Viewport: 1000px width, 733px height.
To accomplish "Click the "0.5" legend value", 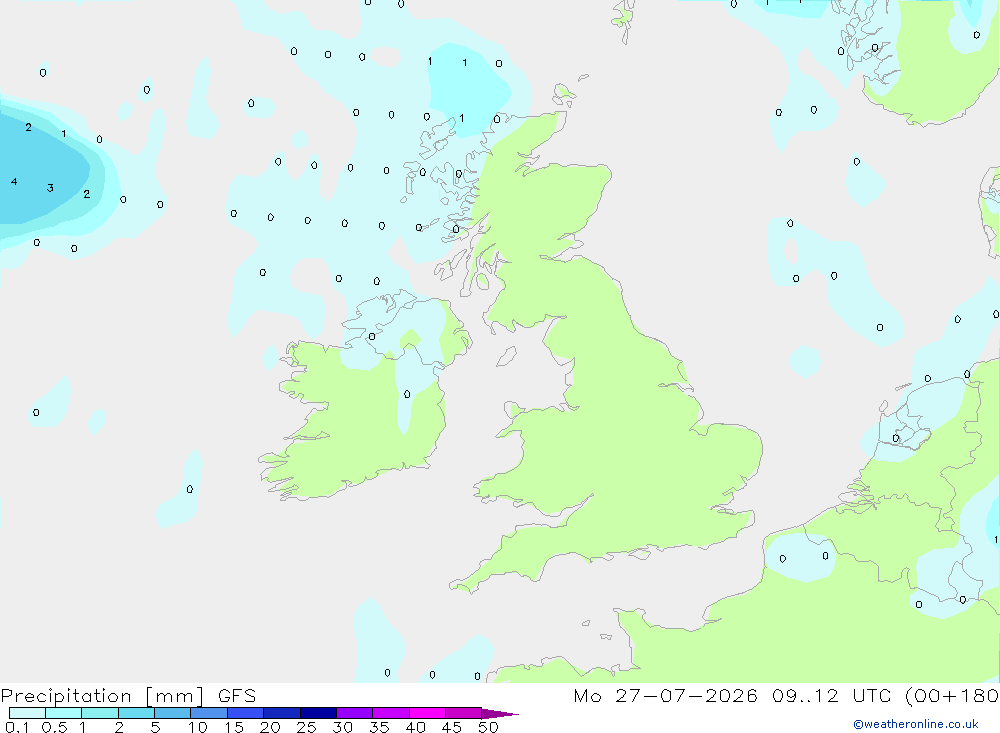I will [54, 727].
